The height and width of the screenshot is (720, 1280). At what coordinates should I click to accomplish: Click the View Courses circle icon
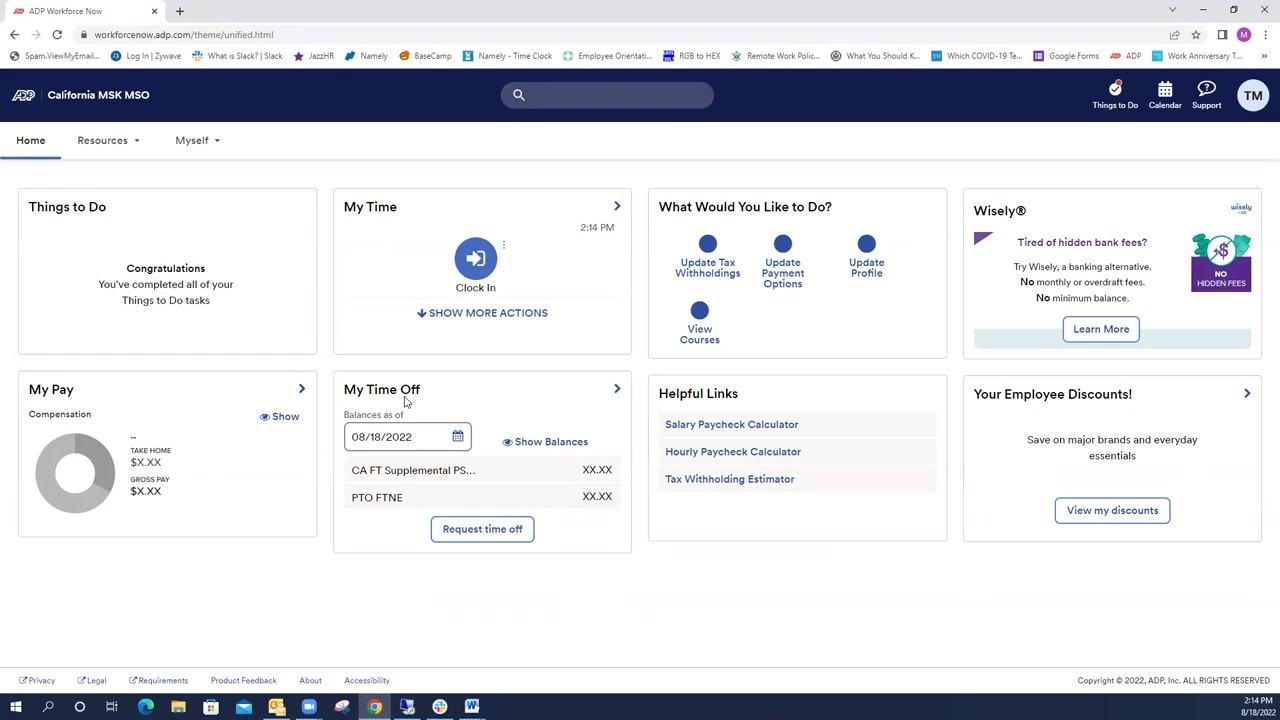(x=700, y=310)
